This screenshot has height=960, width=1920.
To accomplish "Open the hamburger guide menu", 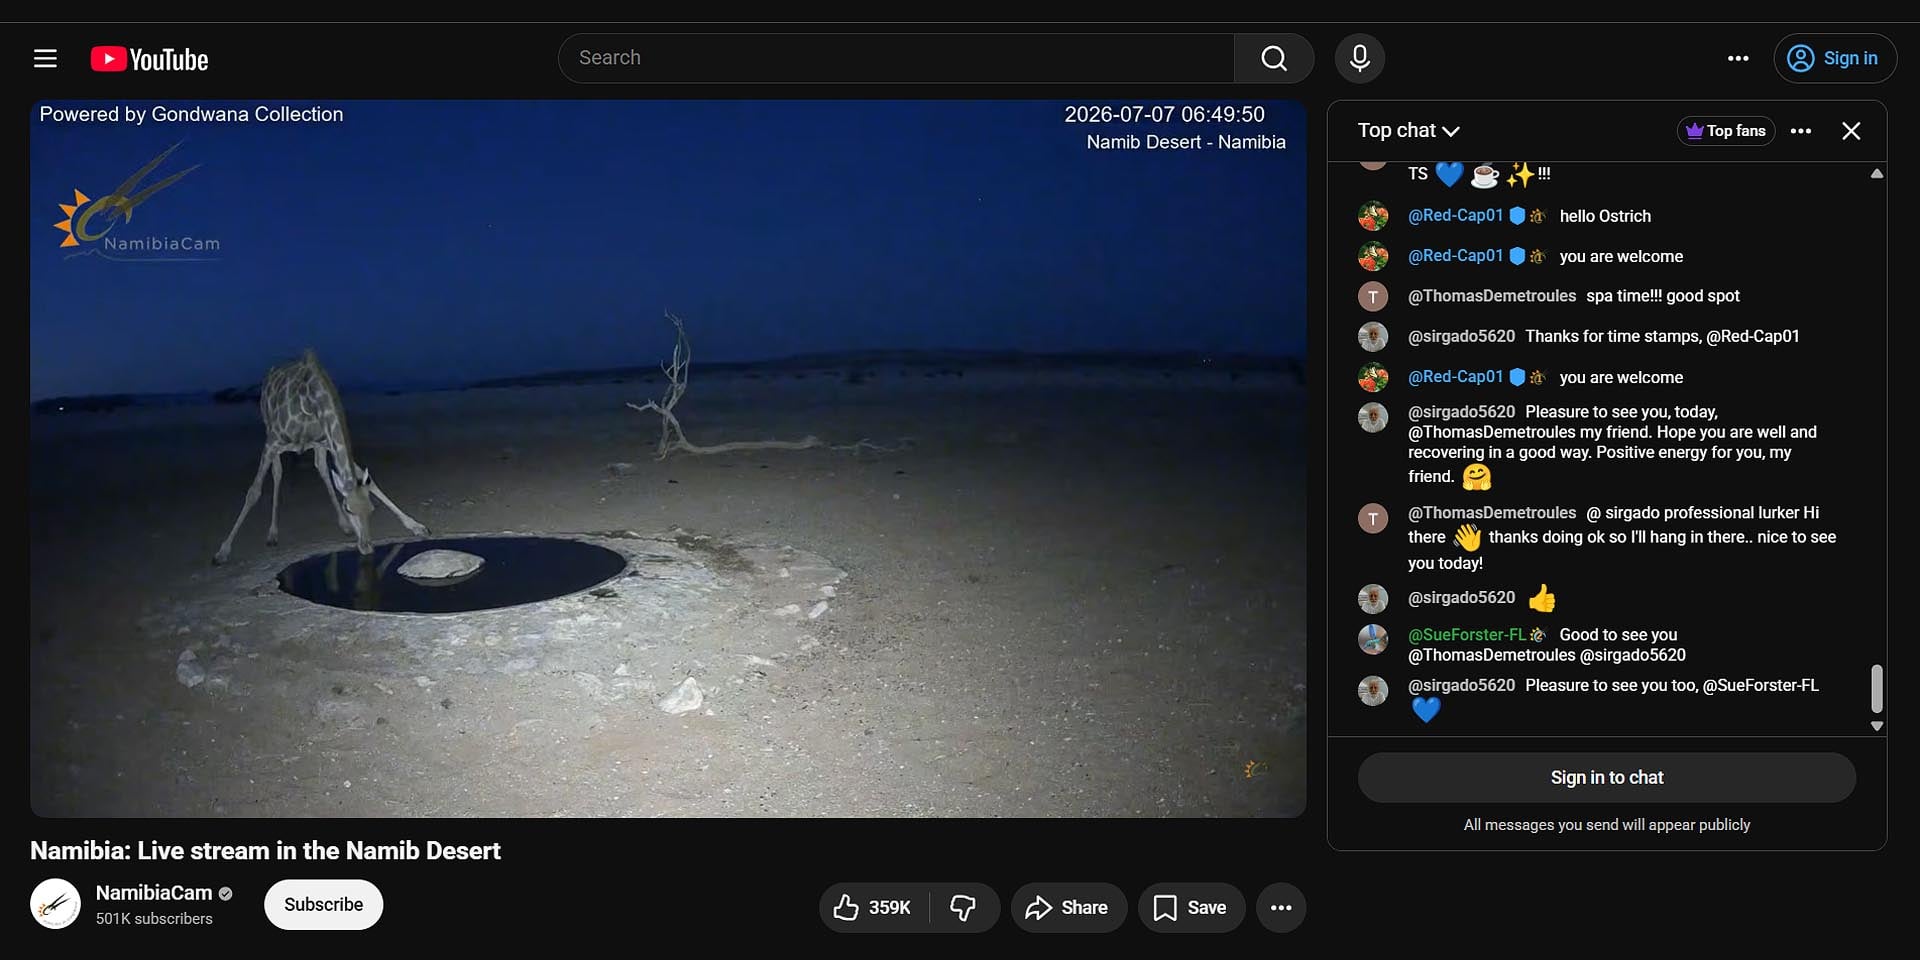I will (45, 58).
